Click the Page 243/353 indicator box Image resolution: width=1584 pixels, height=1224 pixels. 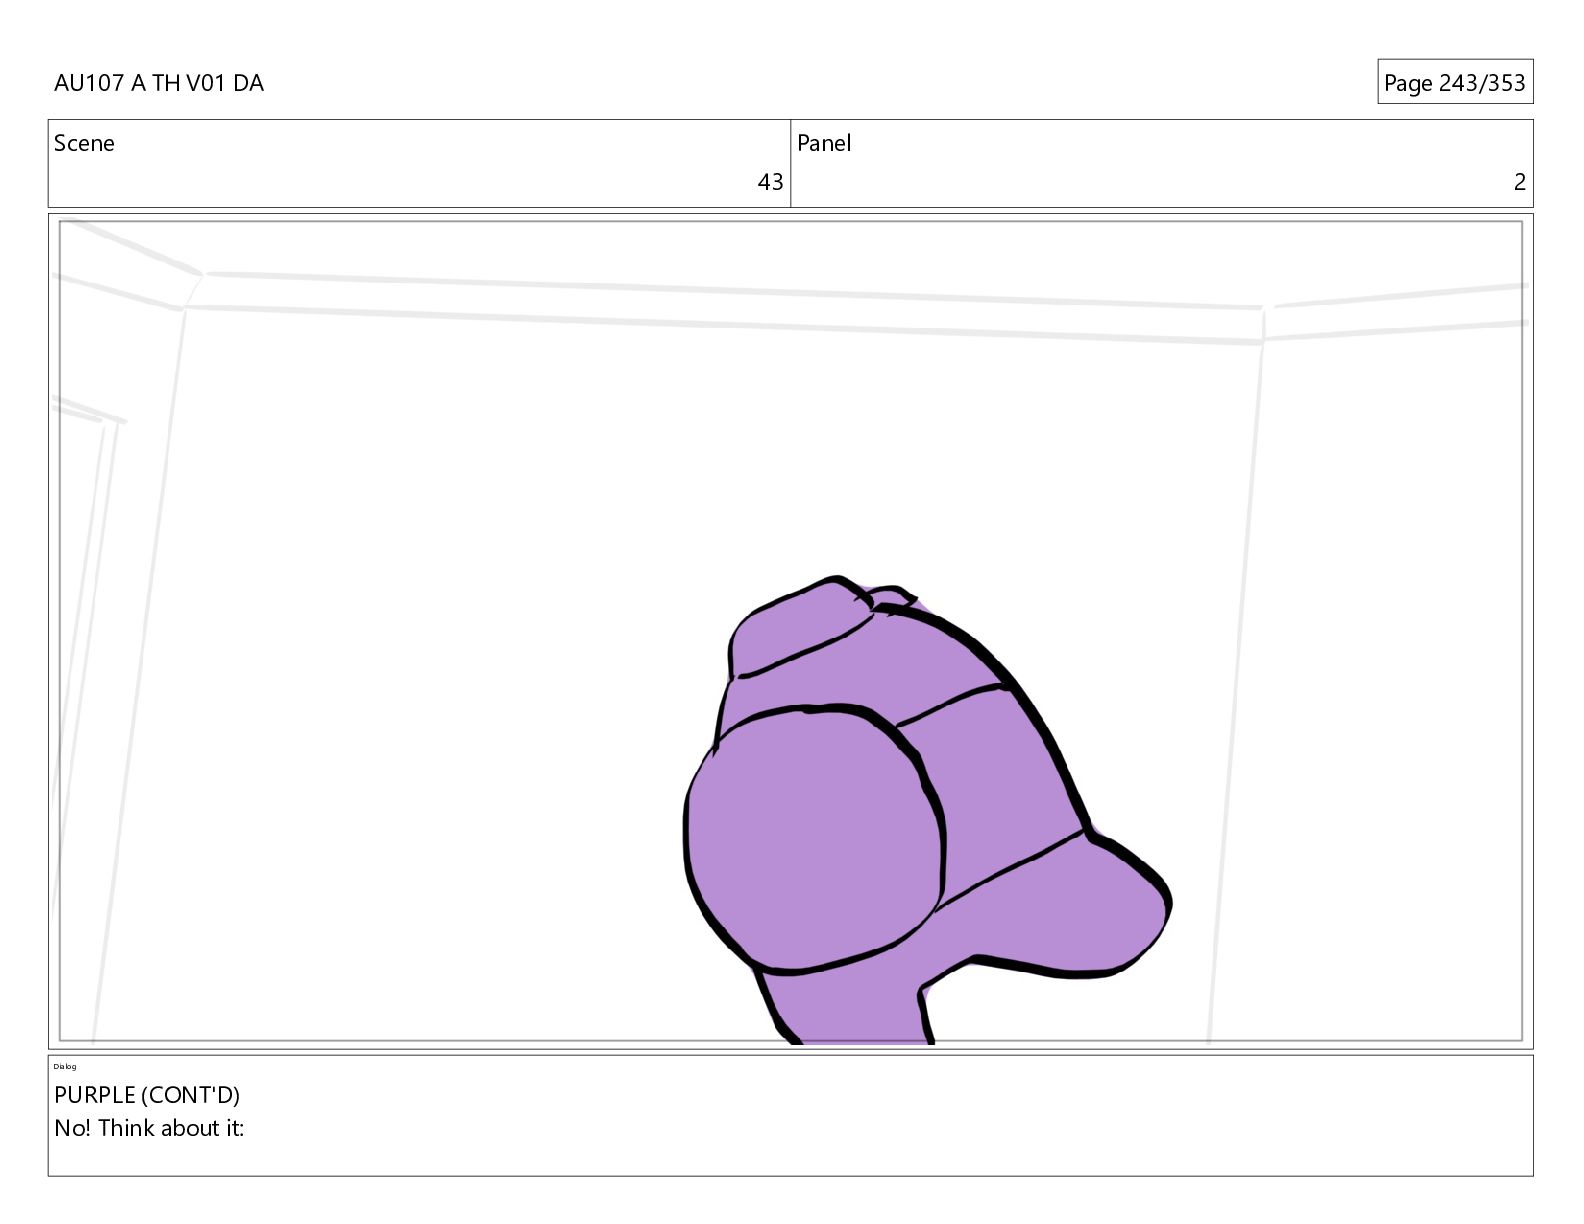tap(1455, 82)
